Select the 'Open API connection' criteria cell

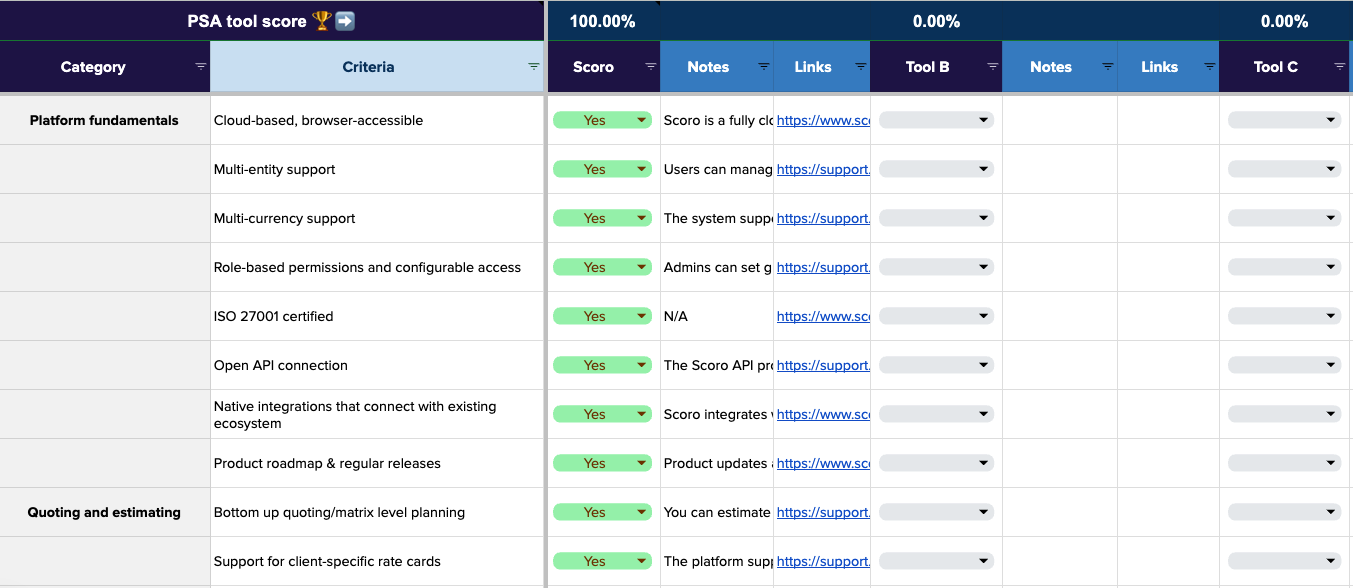tap(377, 365)
